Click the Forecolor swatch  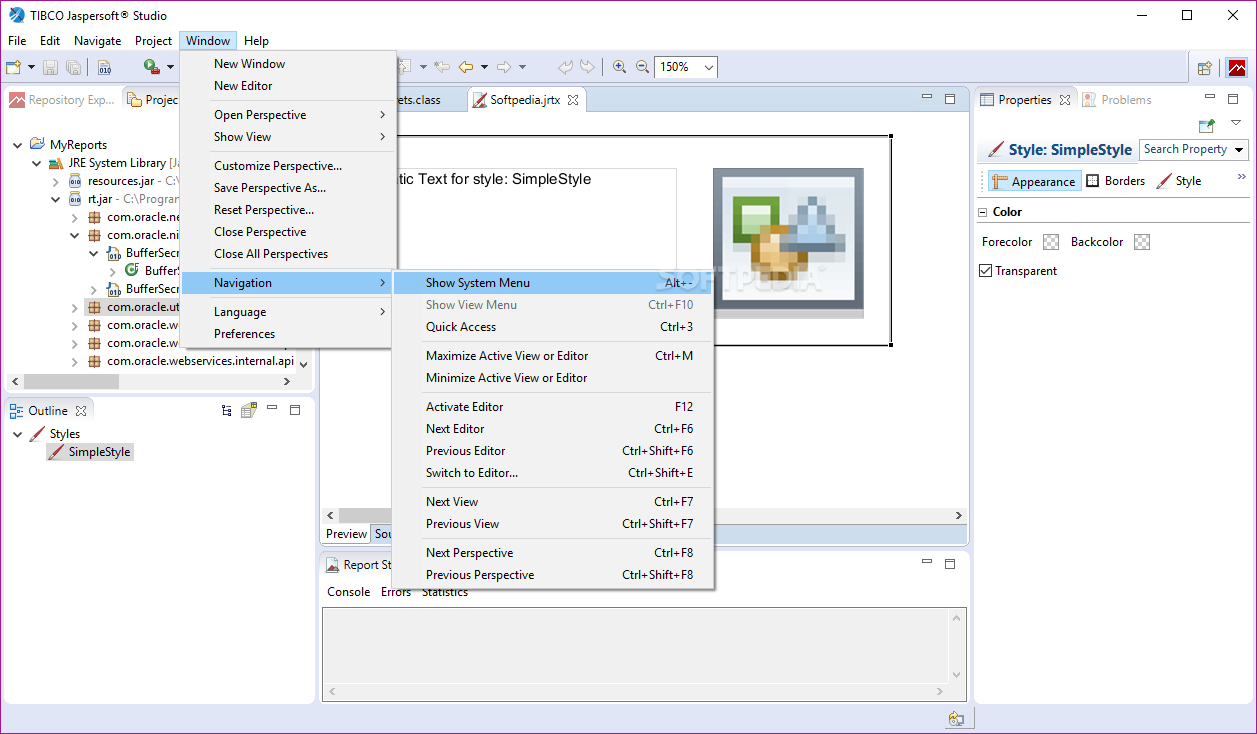(x=1050, y=242)
